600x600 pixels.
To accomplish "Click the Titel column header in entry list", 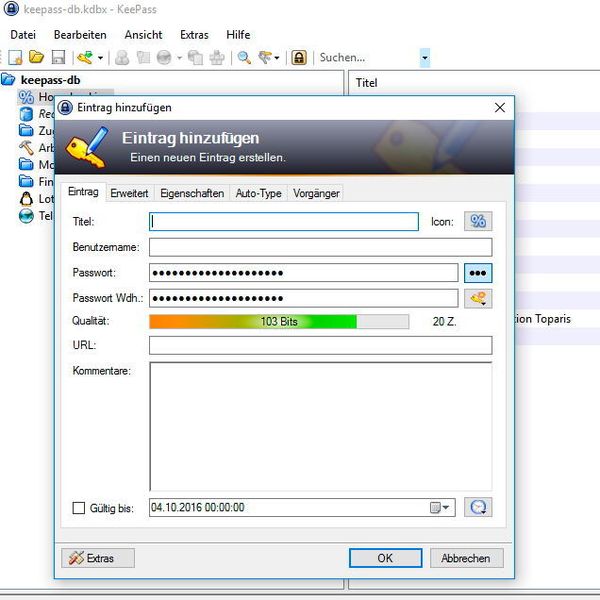I will tap(366, 83).
